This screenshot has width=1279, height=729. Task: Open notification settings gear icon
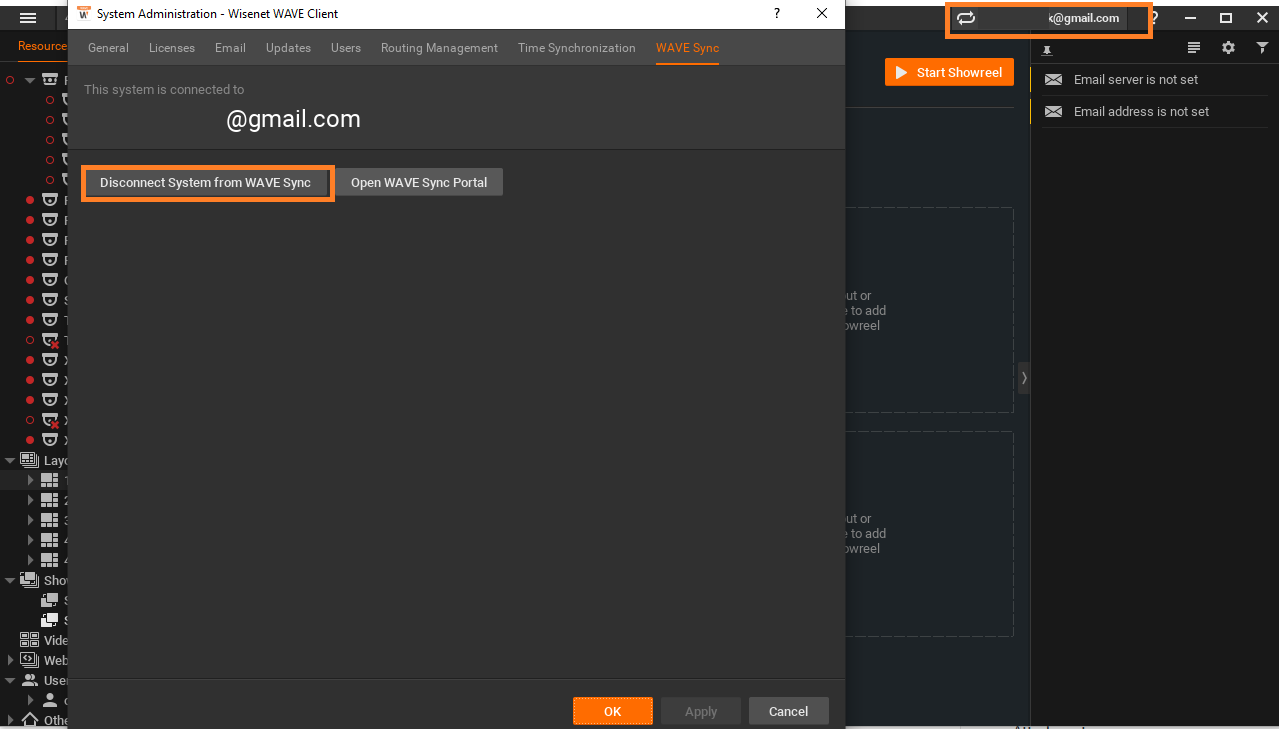(x=1229, y=48)
